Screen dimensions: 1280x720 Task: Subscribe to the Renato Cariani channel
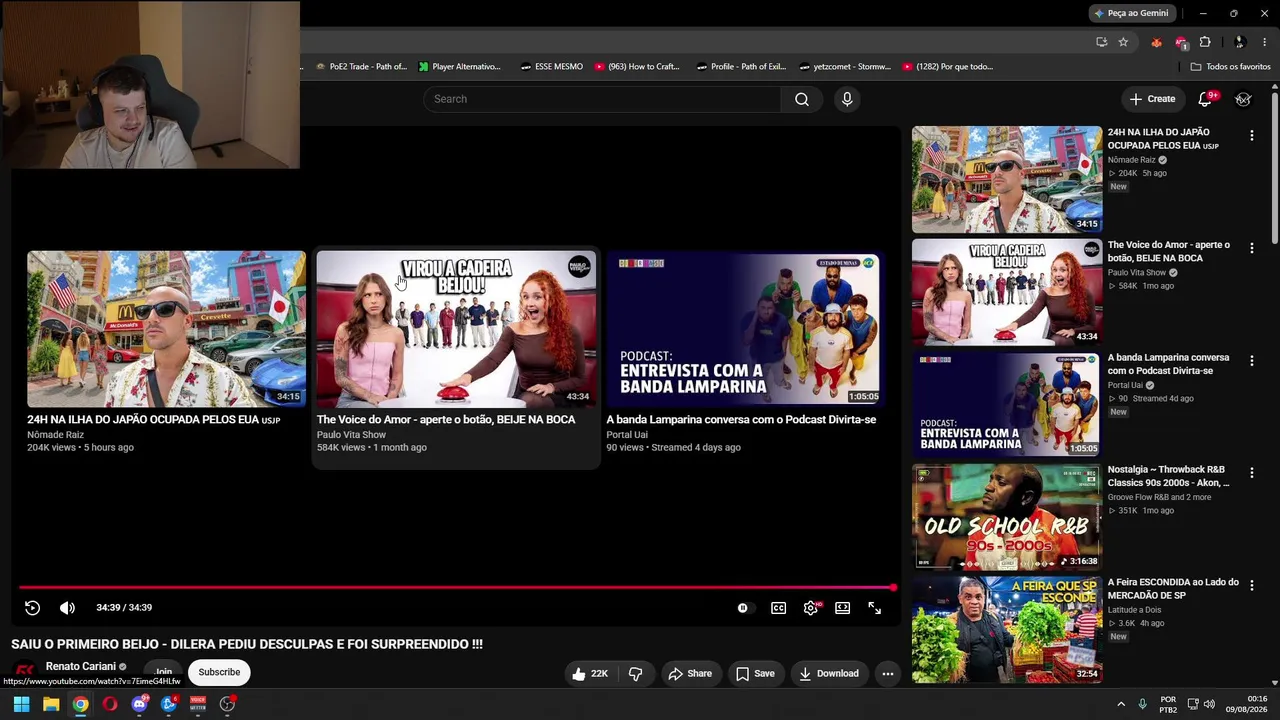tap(219, 672)
